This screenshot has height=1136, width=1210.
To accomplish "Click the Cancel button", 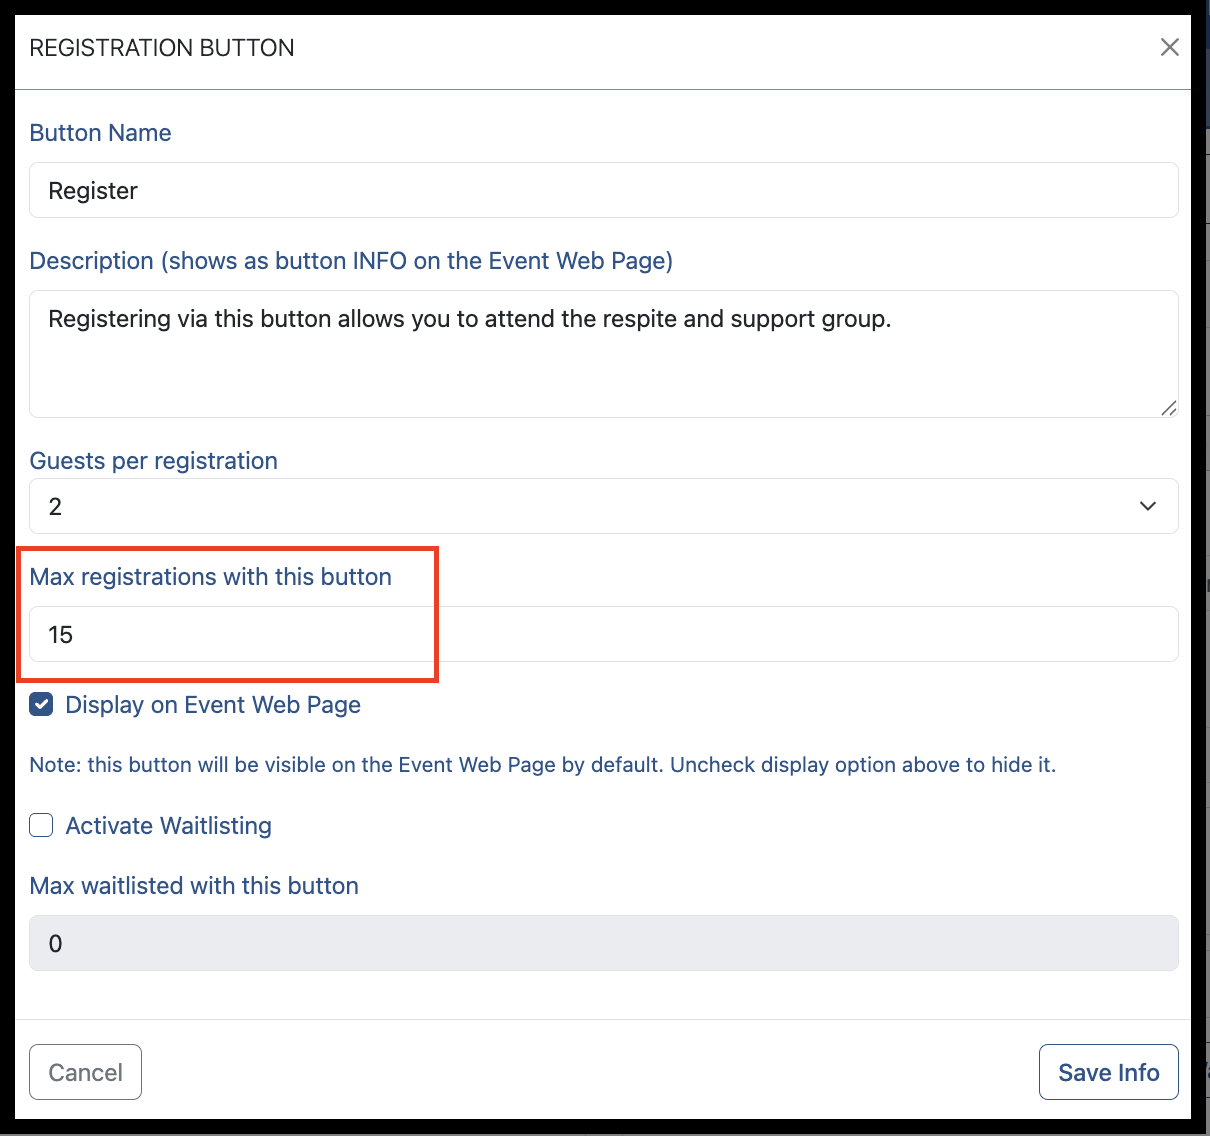I will point(86,1072).
